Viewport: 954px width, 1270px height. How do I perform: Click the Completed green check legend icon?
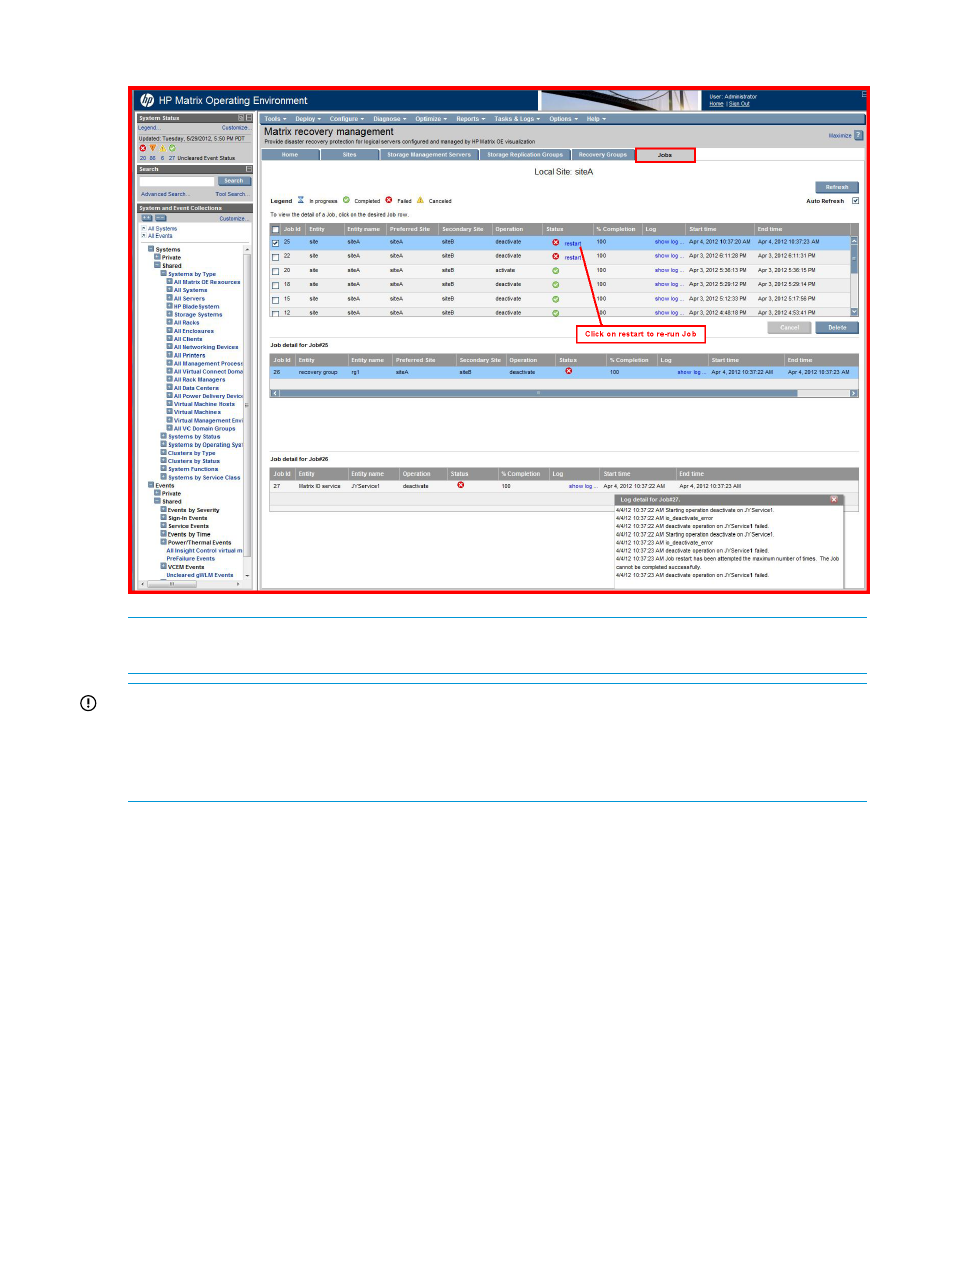(x=347, y=200)
